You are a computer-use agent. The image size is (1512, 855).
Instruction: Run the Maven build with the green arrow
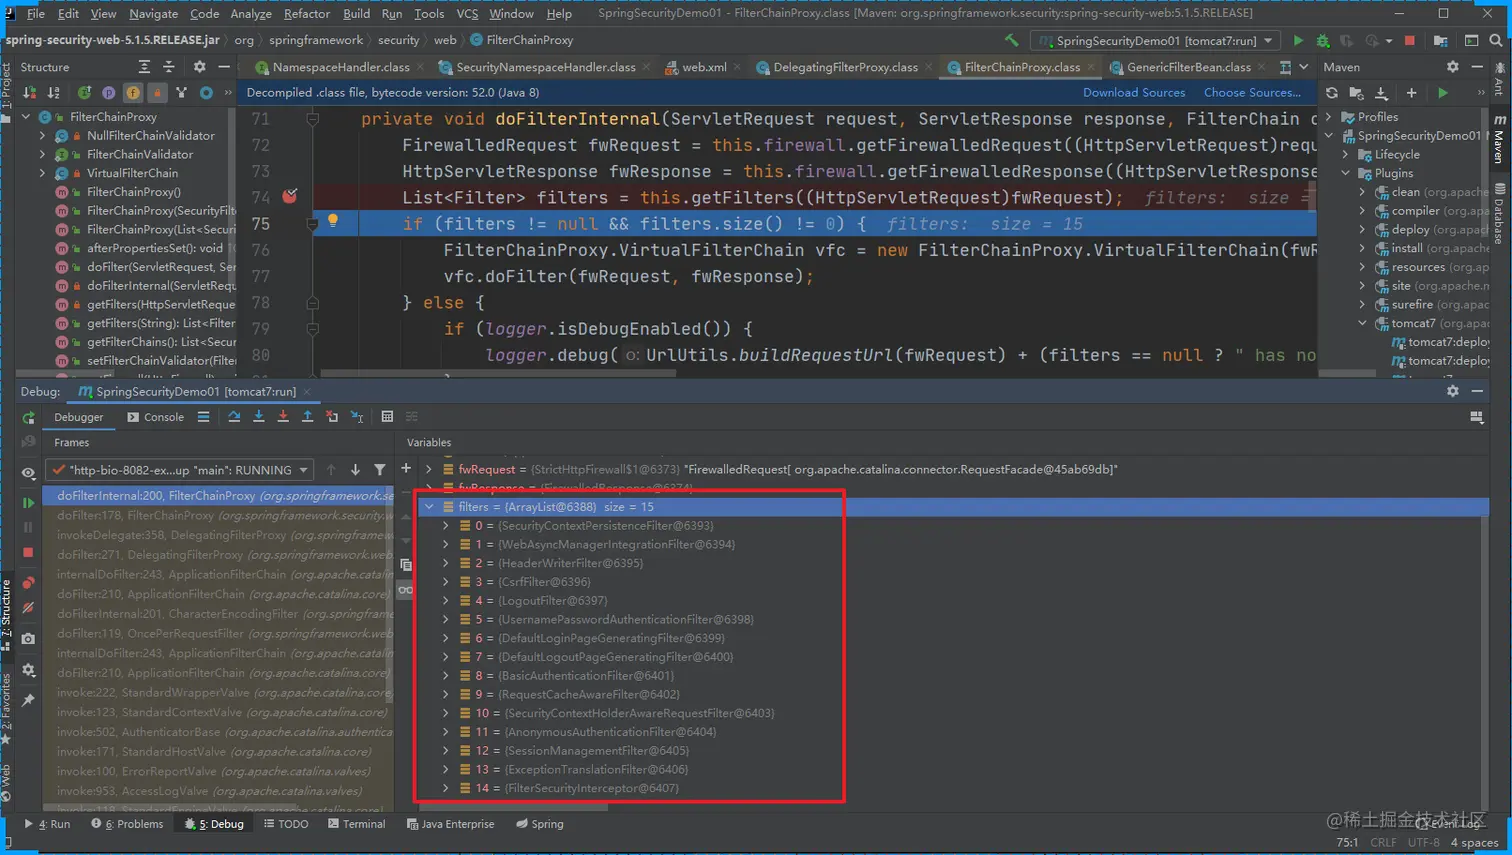coord(1443,93)
